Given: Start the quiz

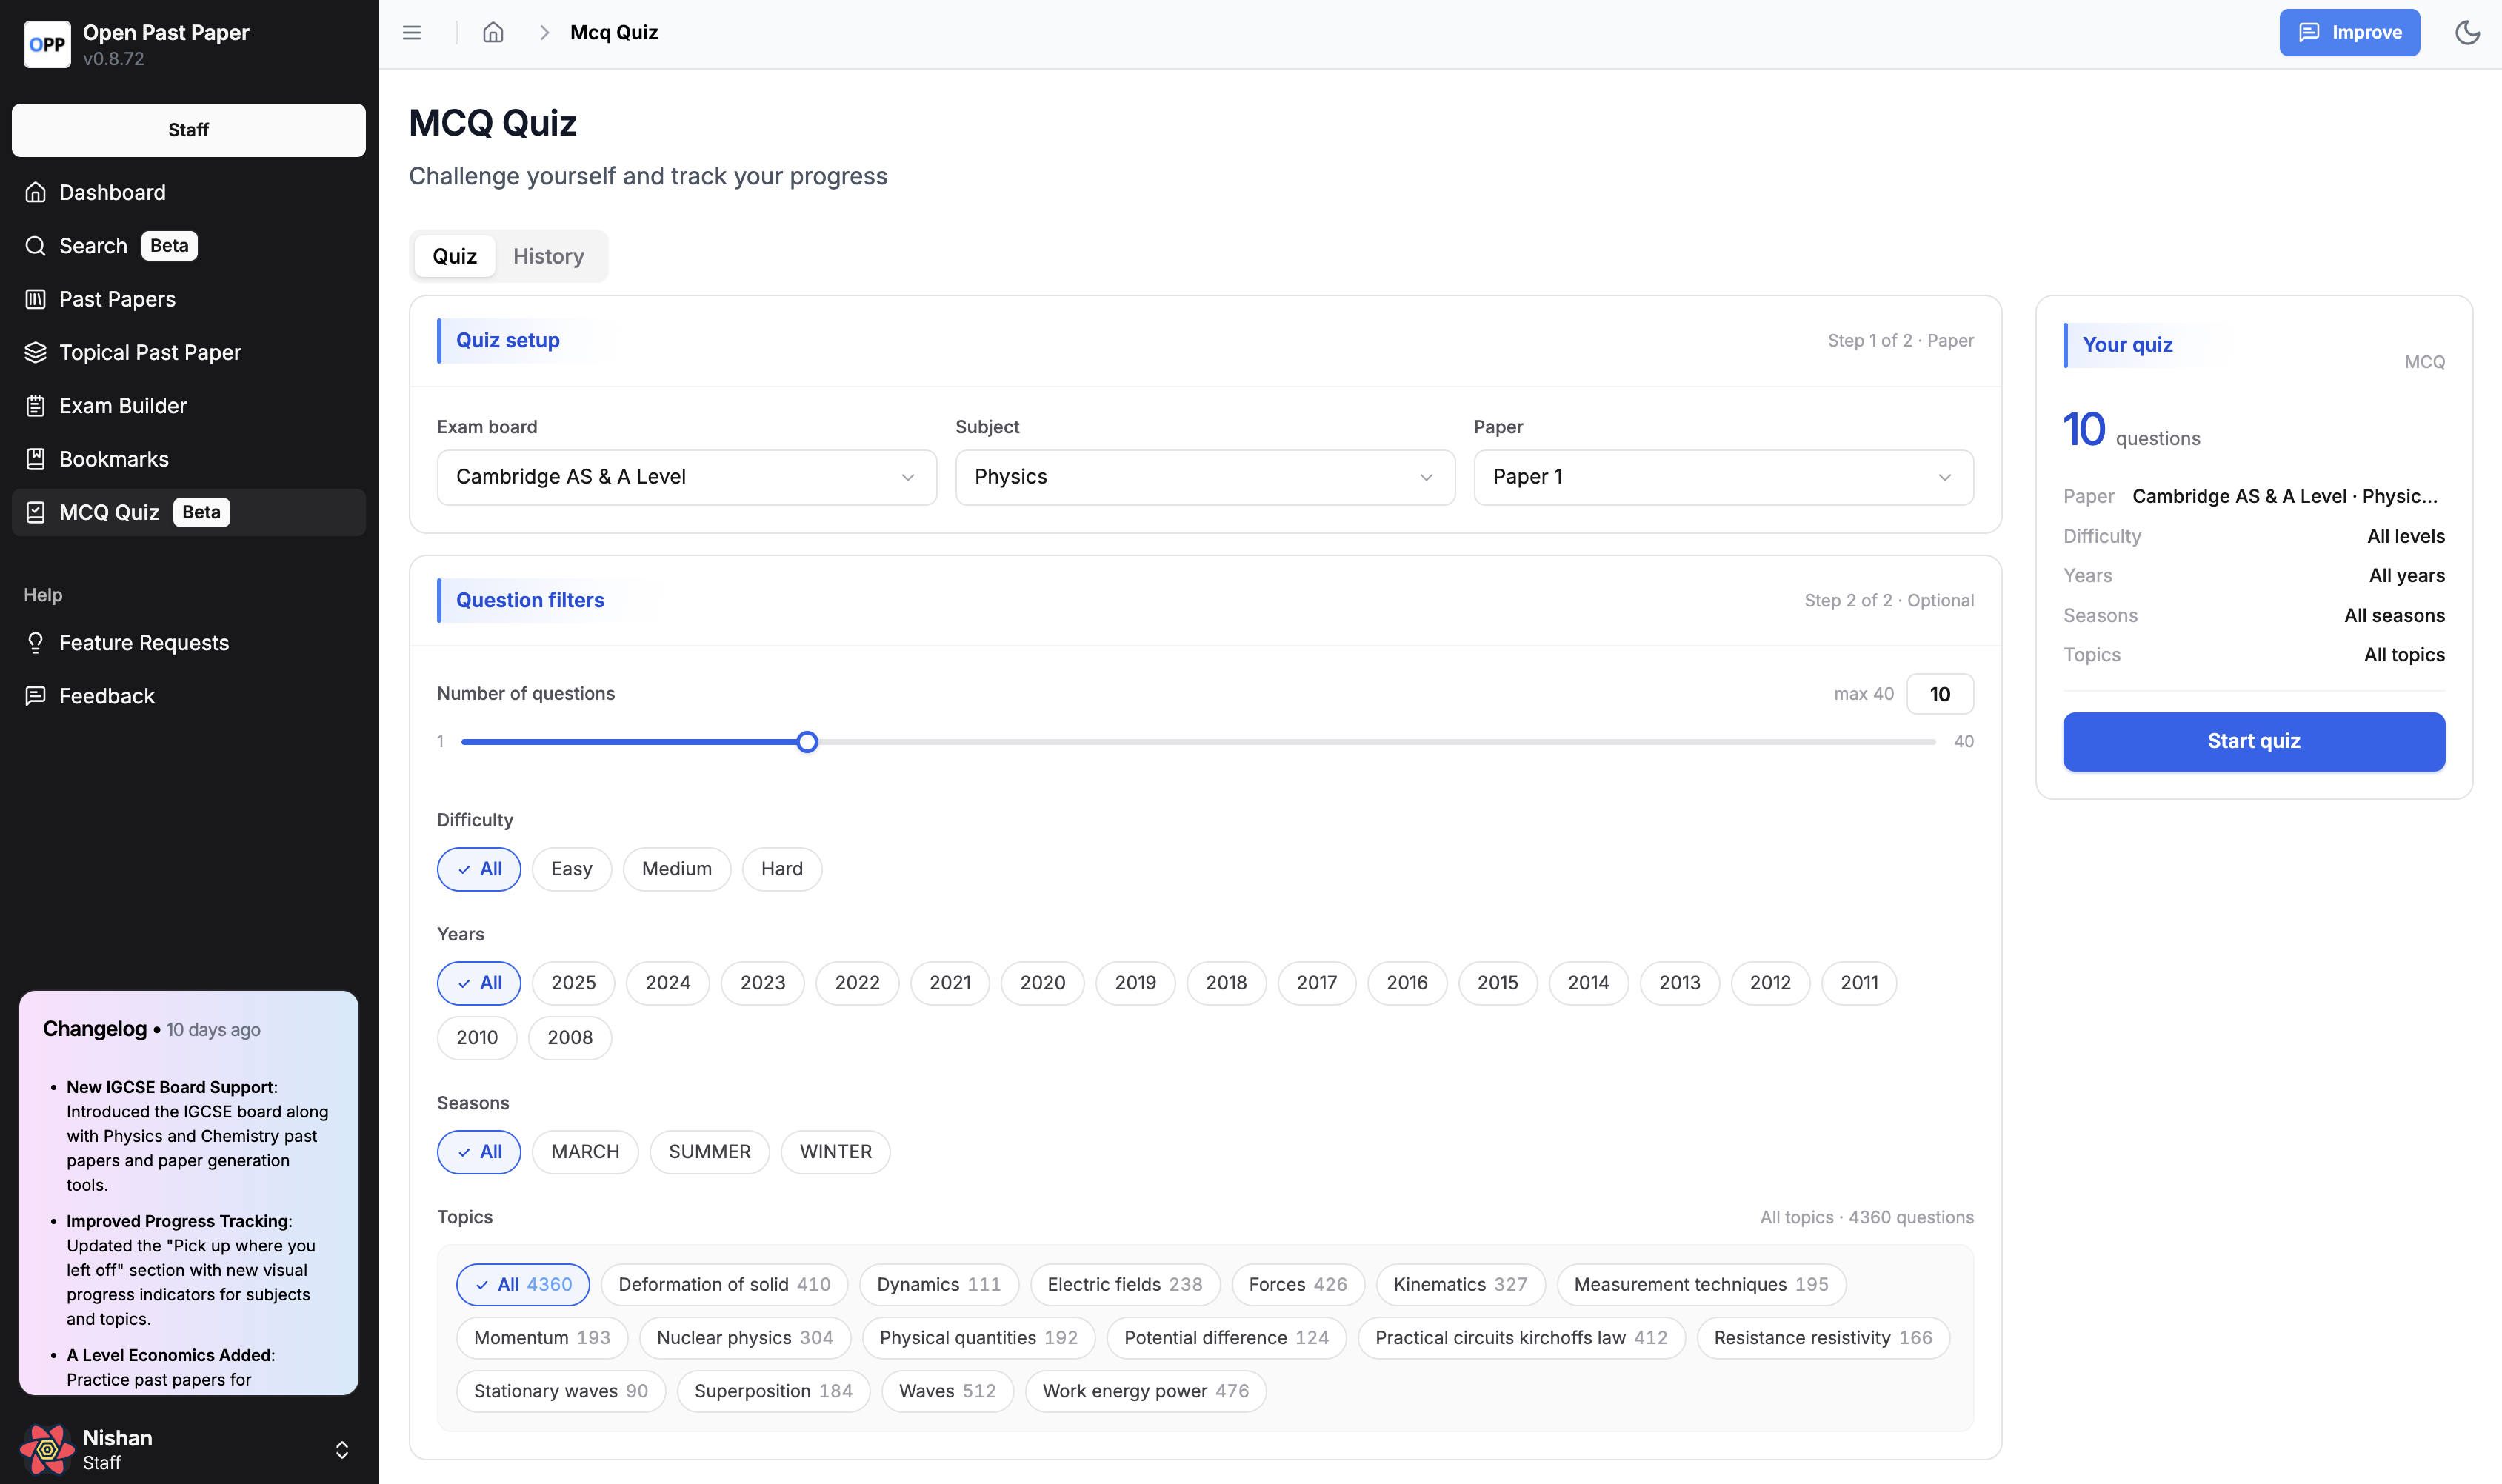Looking at the screenshot, I should [2254, 742].
